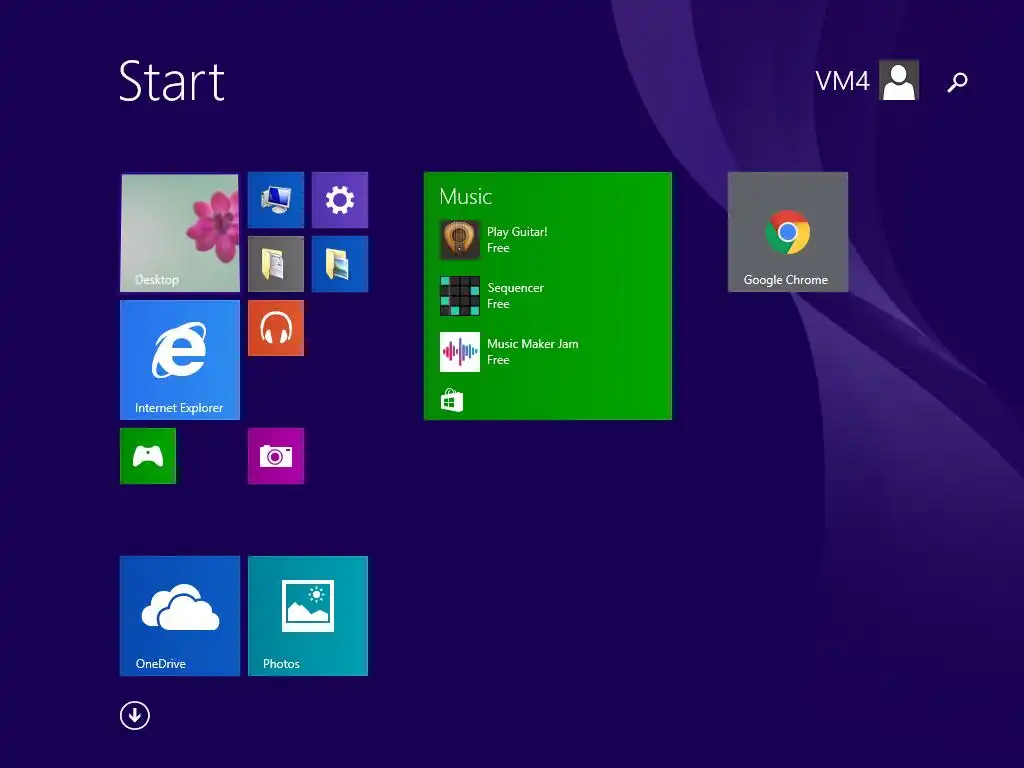Open the Documents folder tile
This screenshot has width=1024, height=768.
click(276, 264)
